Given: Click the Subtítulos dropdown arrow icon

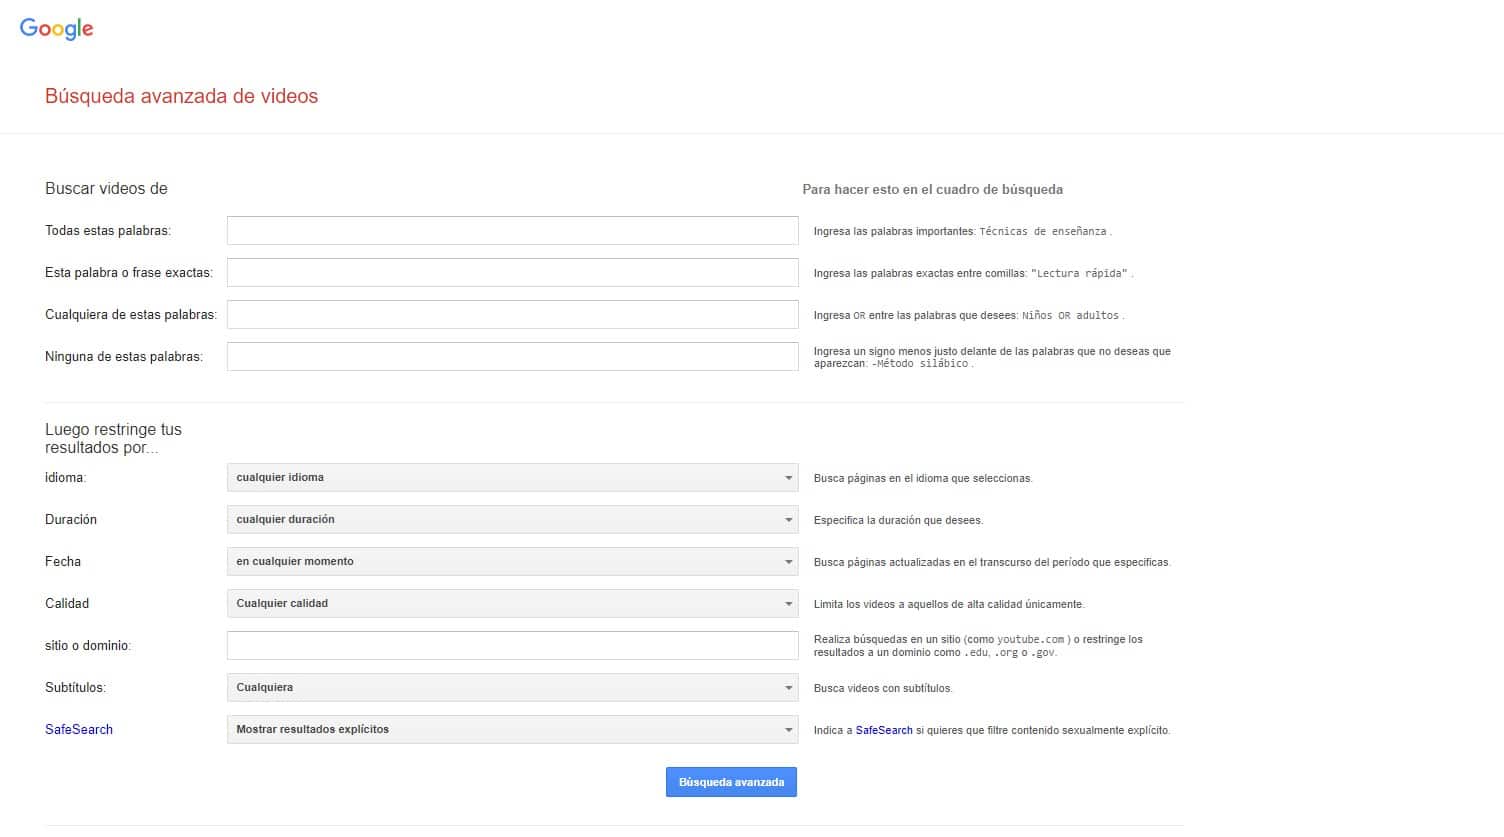Looking at the screenshot, I should [x=787, y=687].
